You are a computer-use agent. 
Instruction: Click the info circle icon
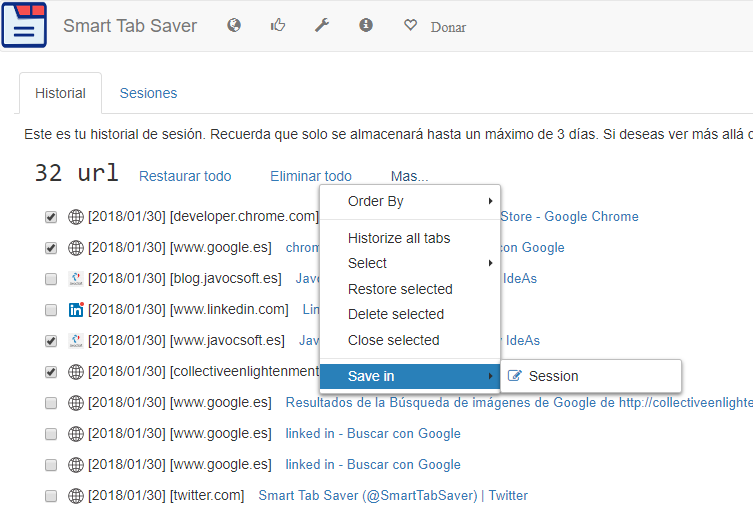coord(366,25)
